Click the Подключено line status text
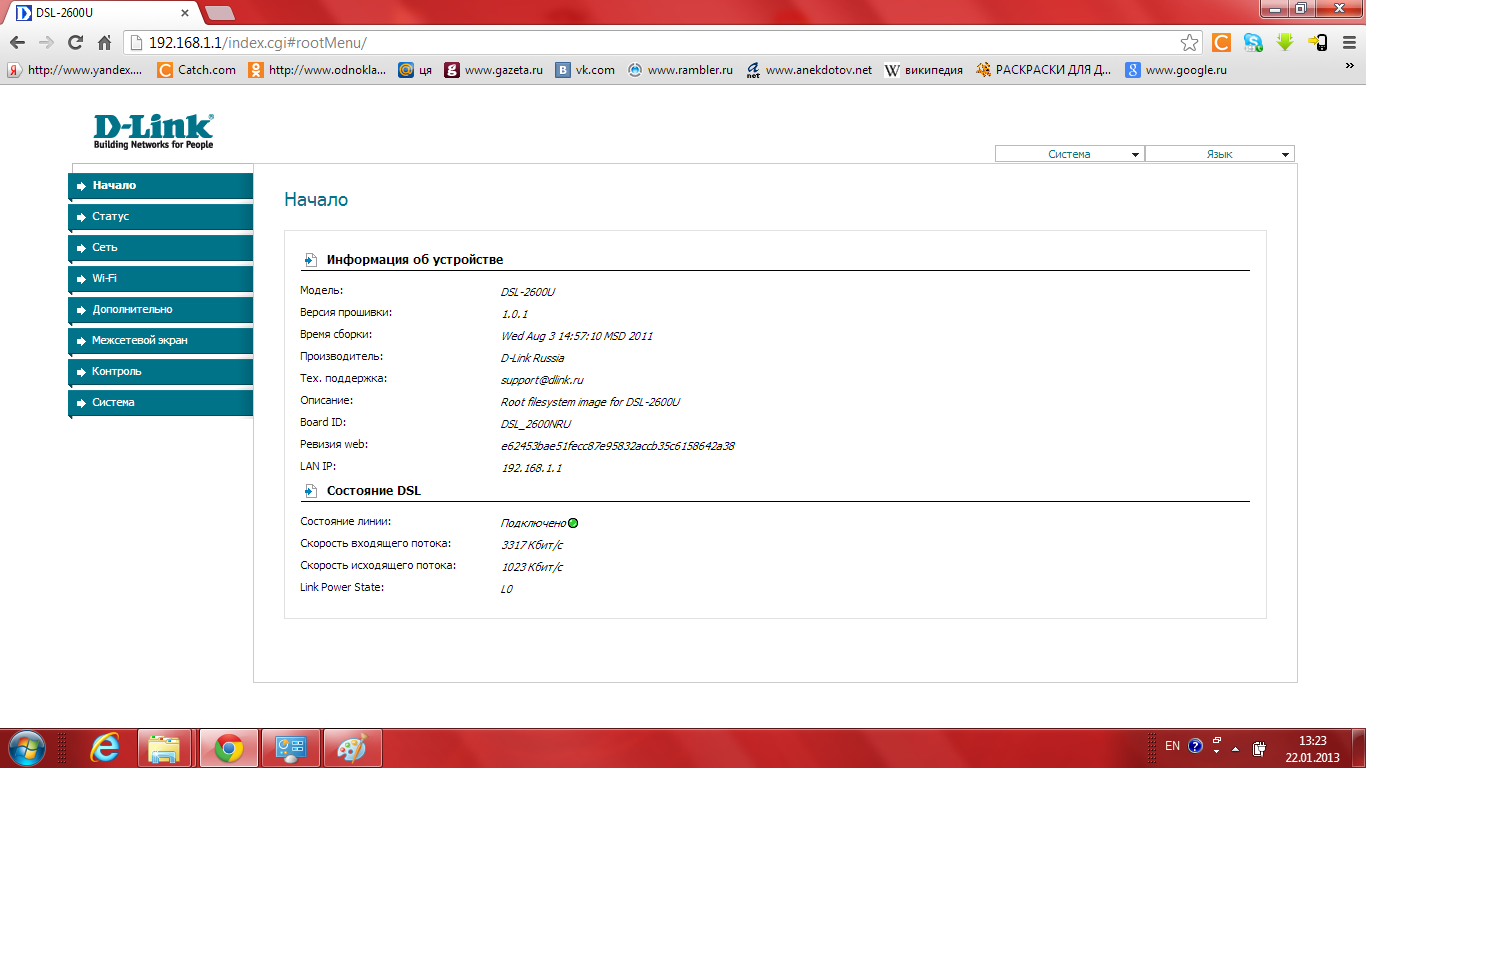 pyautogui.click(x=534, y=523)
